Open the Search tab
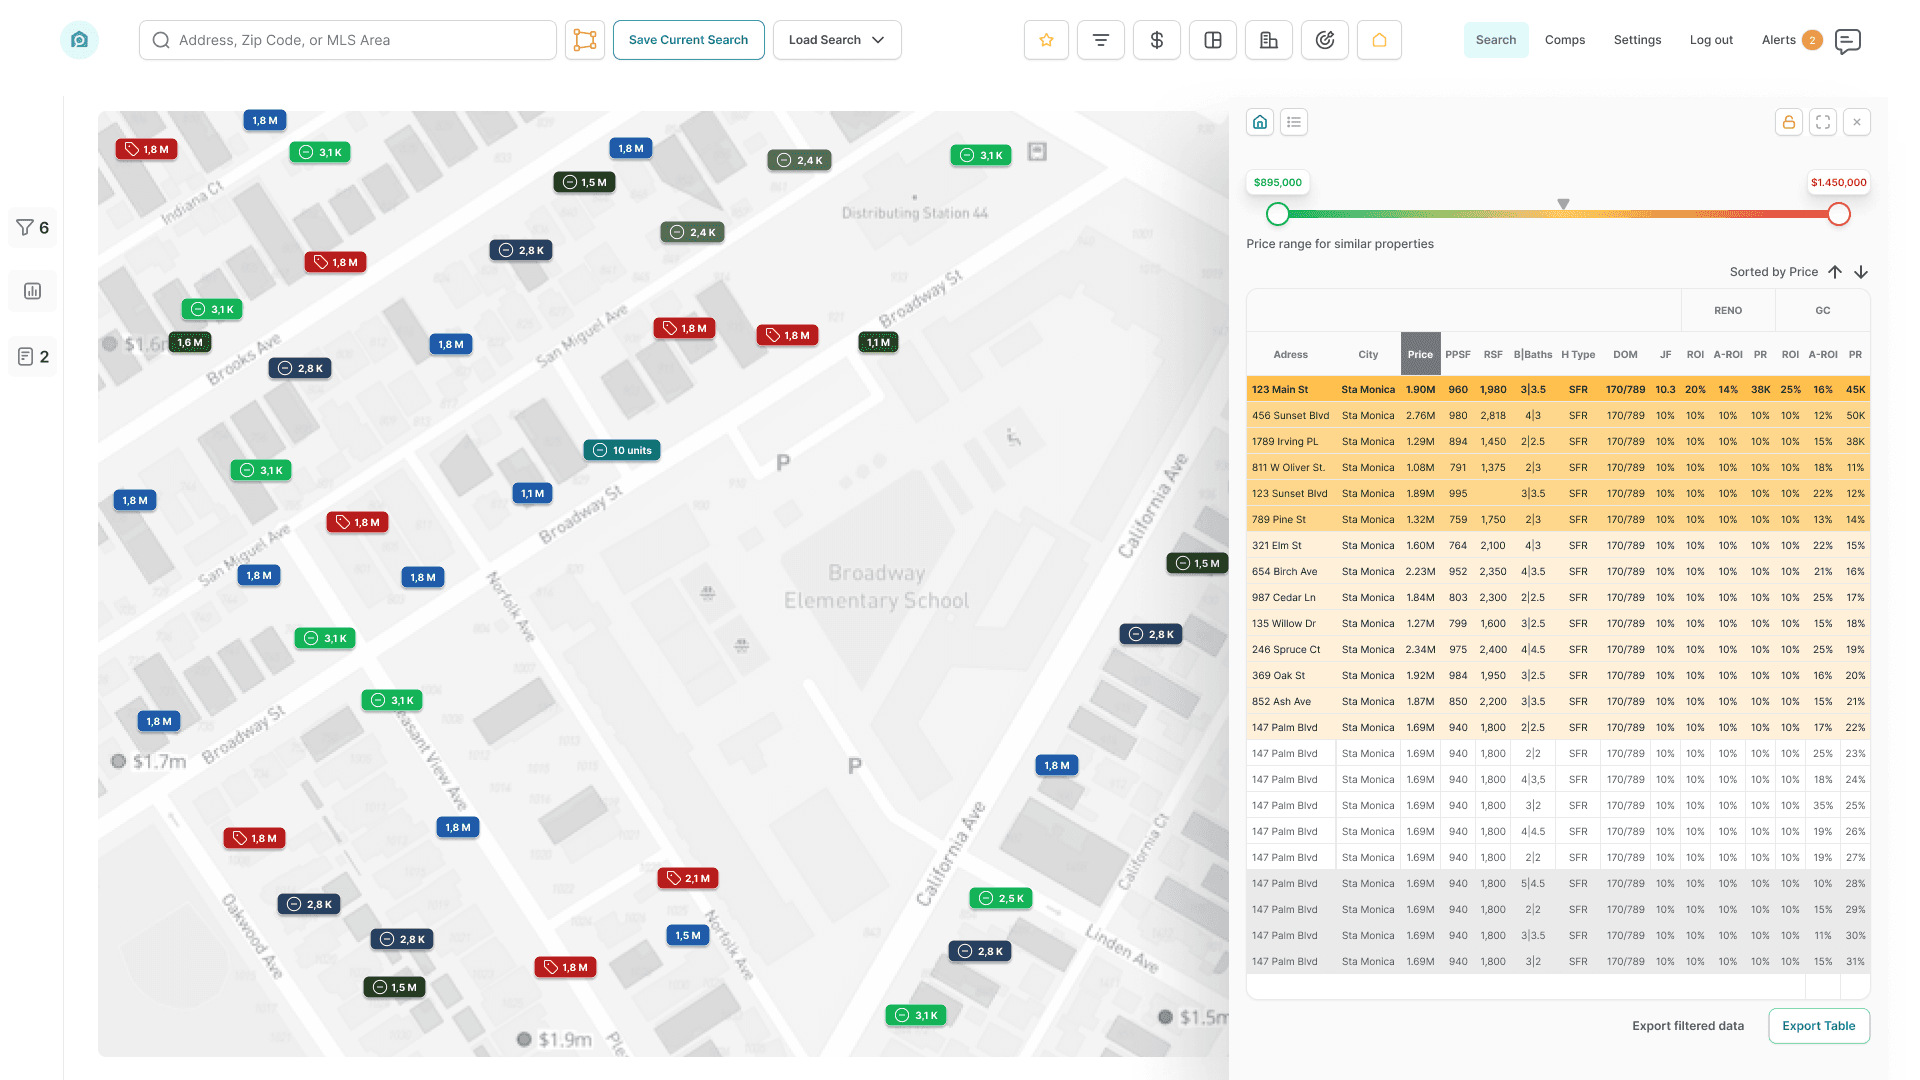1920x1080 pixels. pos(1496,40)
